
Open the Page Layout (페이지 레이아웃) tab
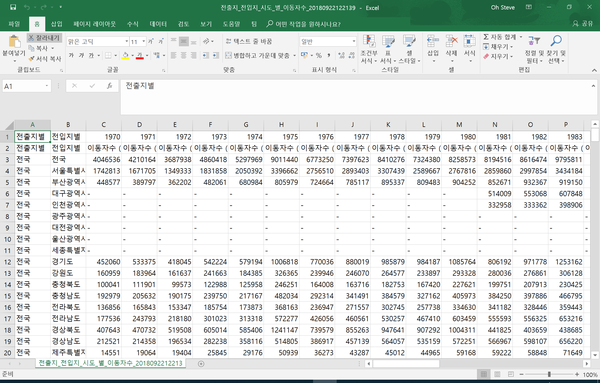(95, 24)
